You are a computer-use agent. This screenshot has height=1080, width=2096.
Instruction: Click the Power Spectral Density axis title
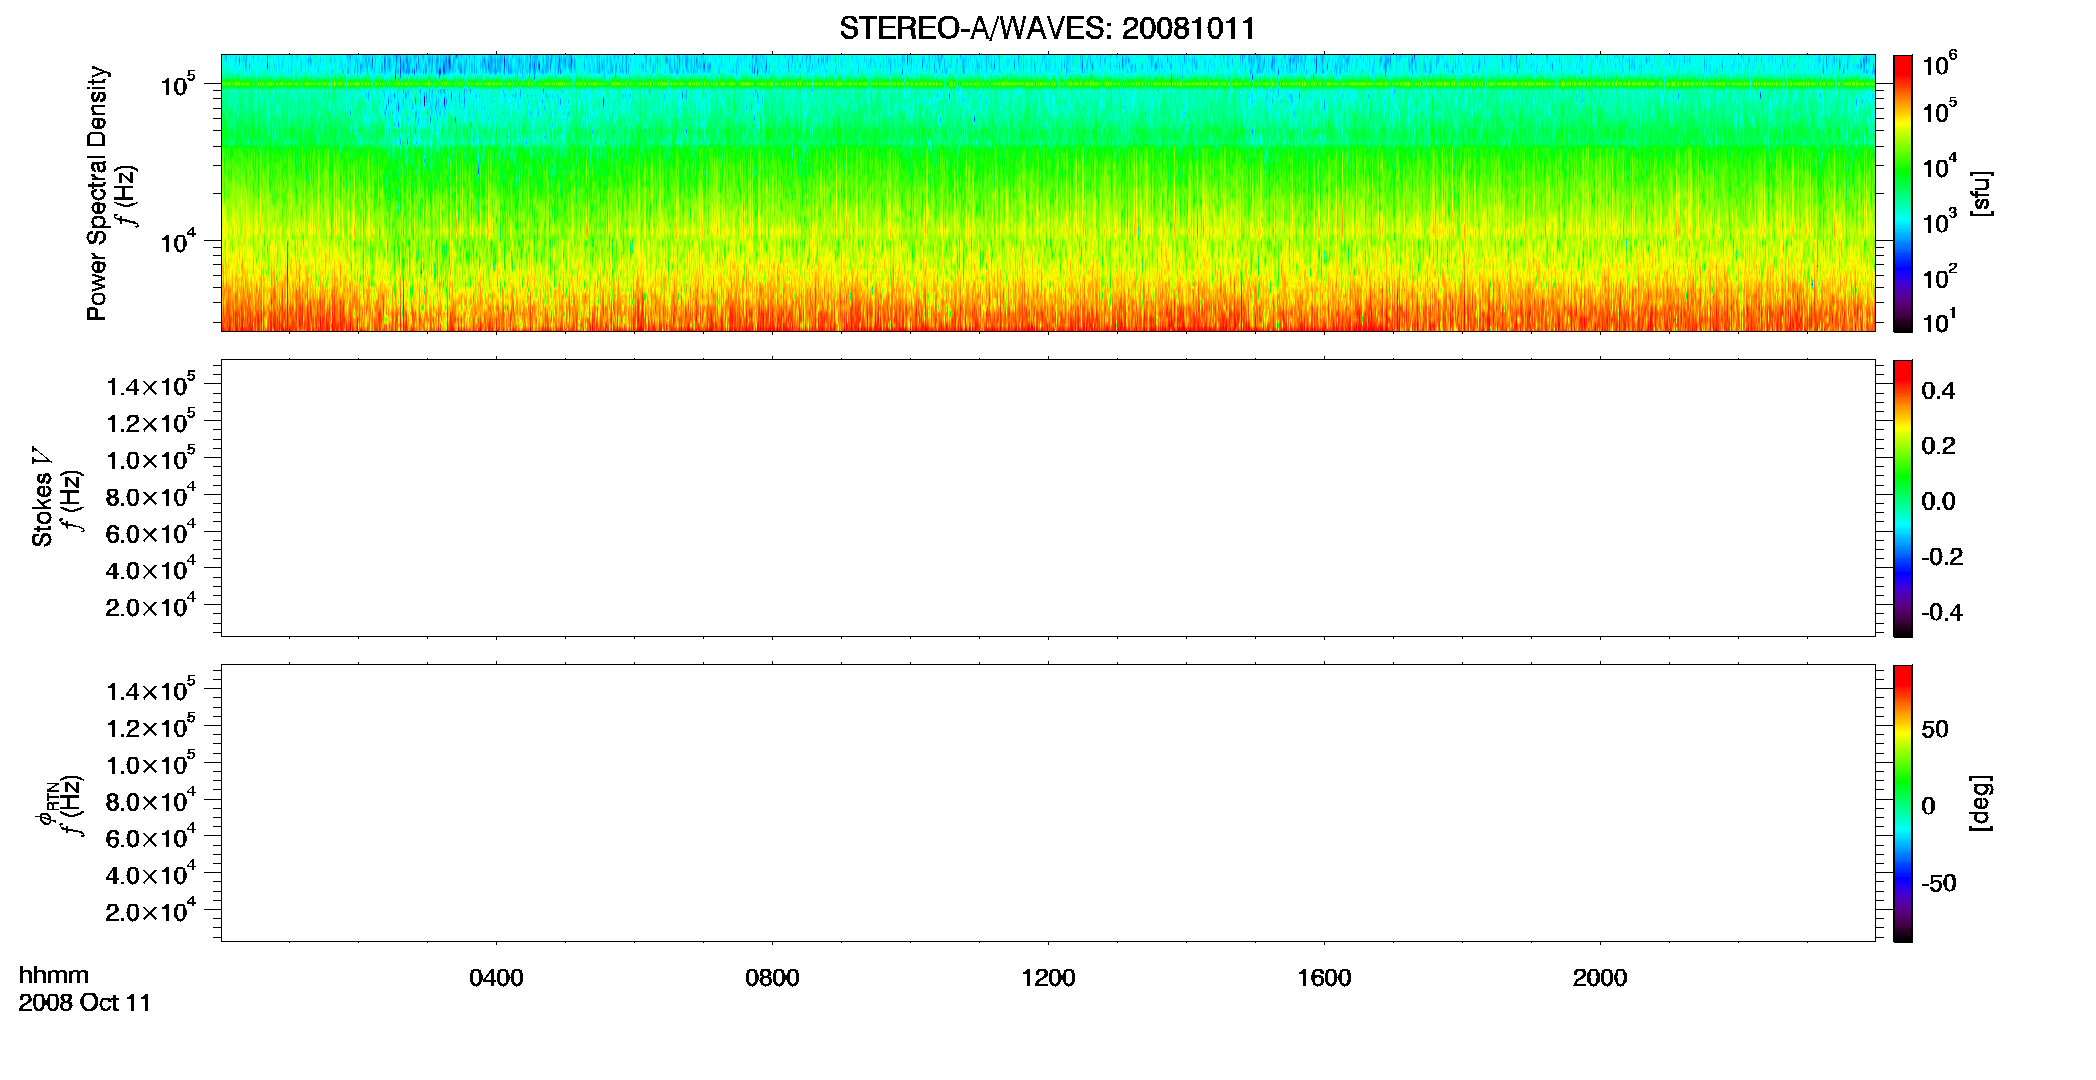97,193
